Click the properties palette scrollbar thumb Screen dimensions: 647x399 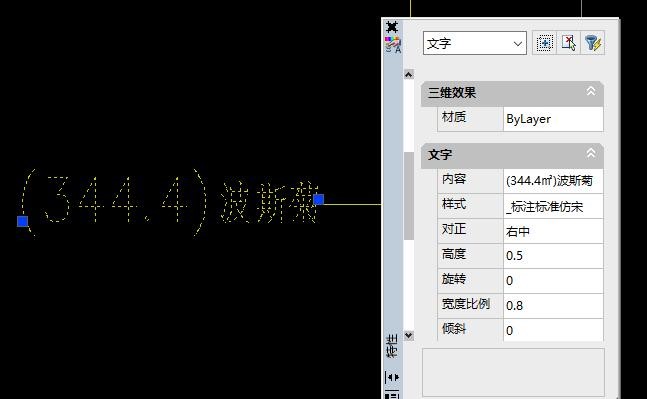click(x=409, y=196)
